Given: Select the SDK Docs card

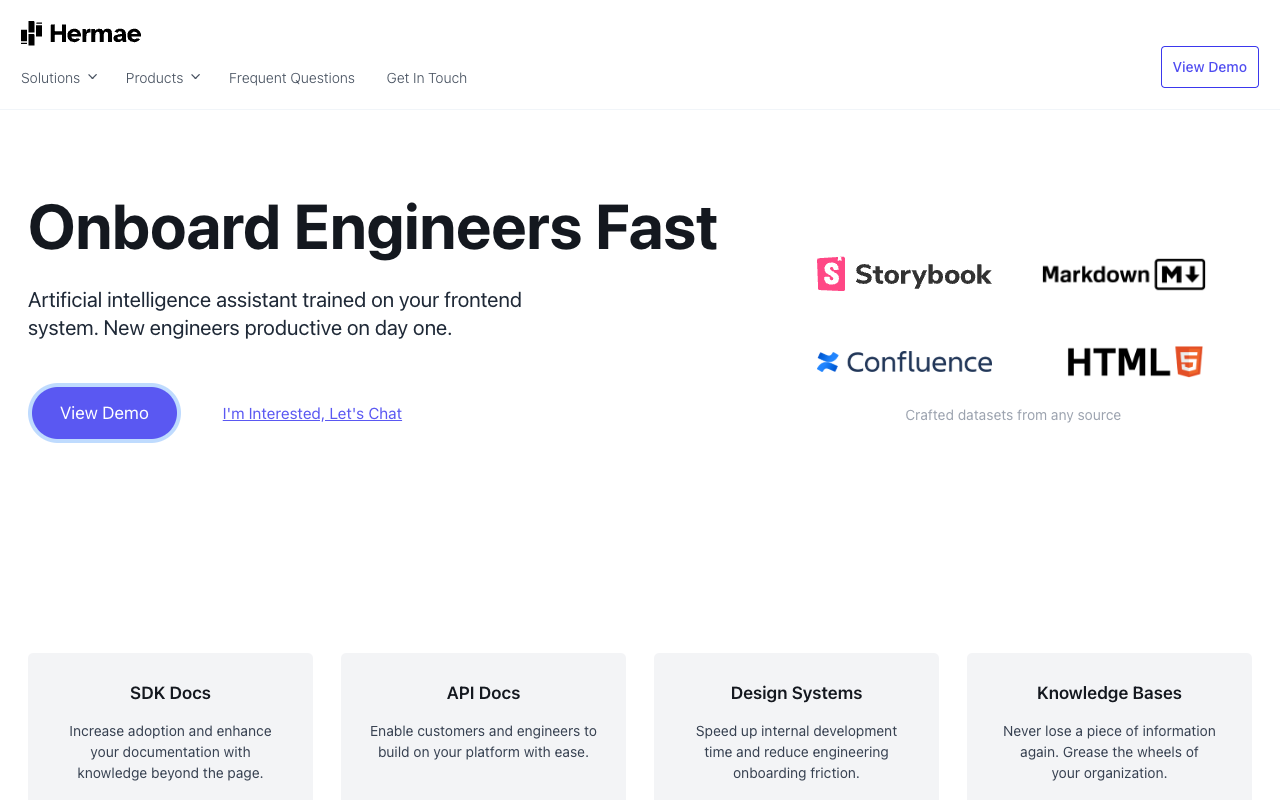Looking at the screenshot, I should tap(170, 726).
